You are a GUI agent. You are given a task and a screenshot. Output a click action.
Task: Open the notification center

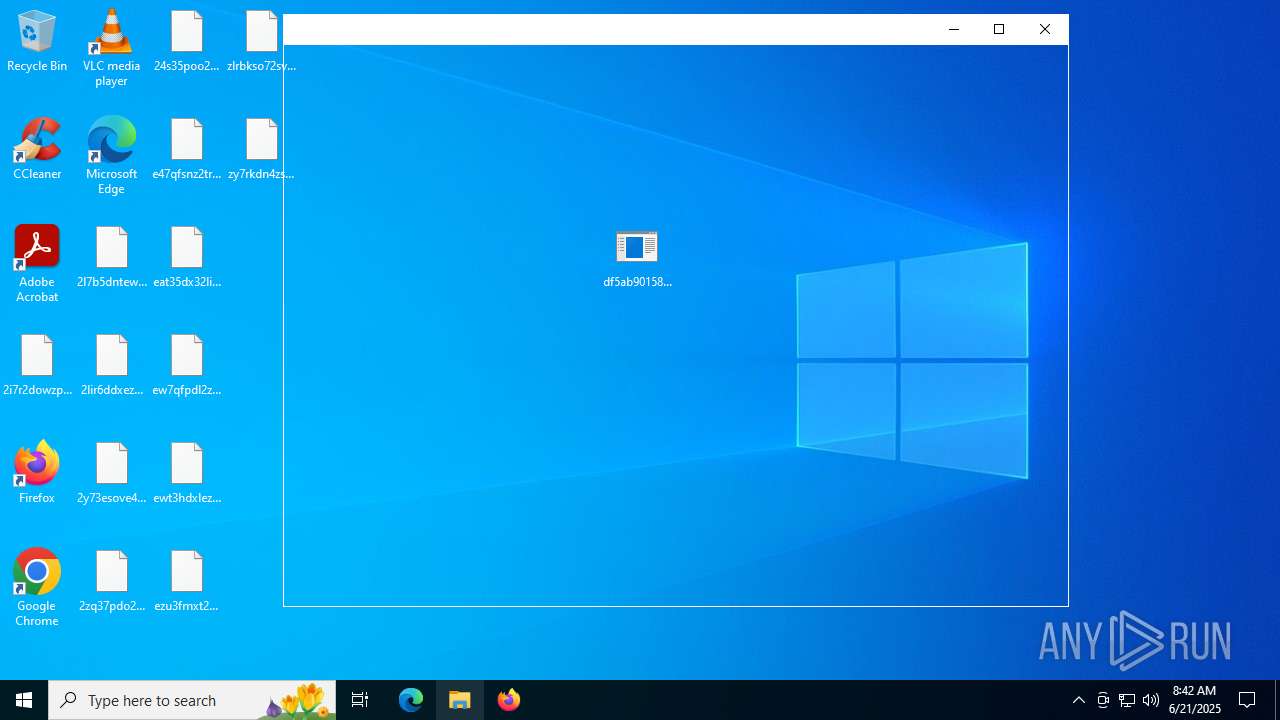coord(1247,700)
